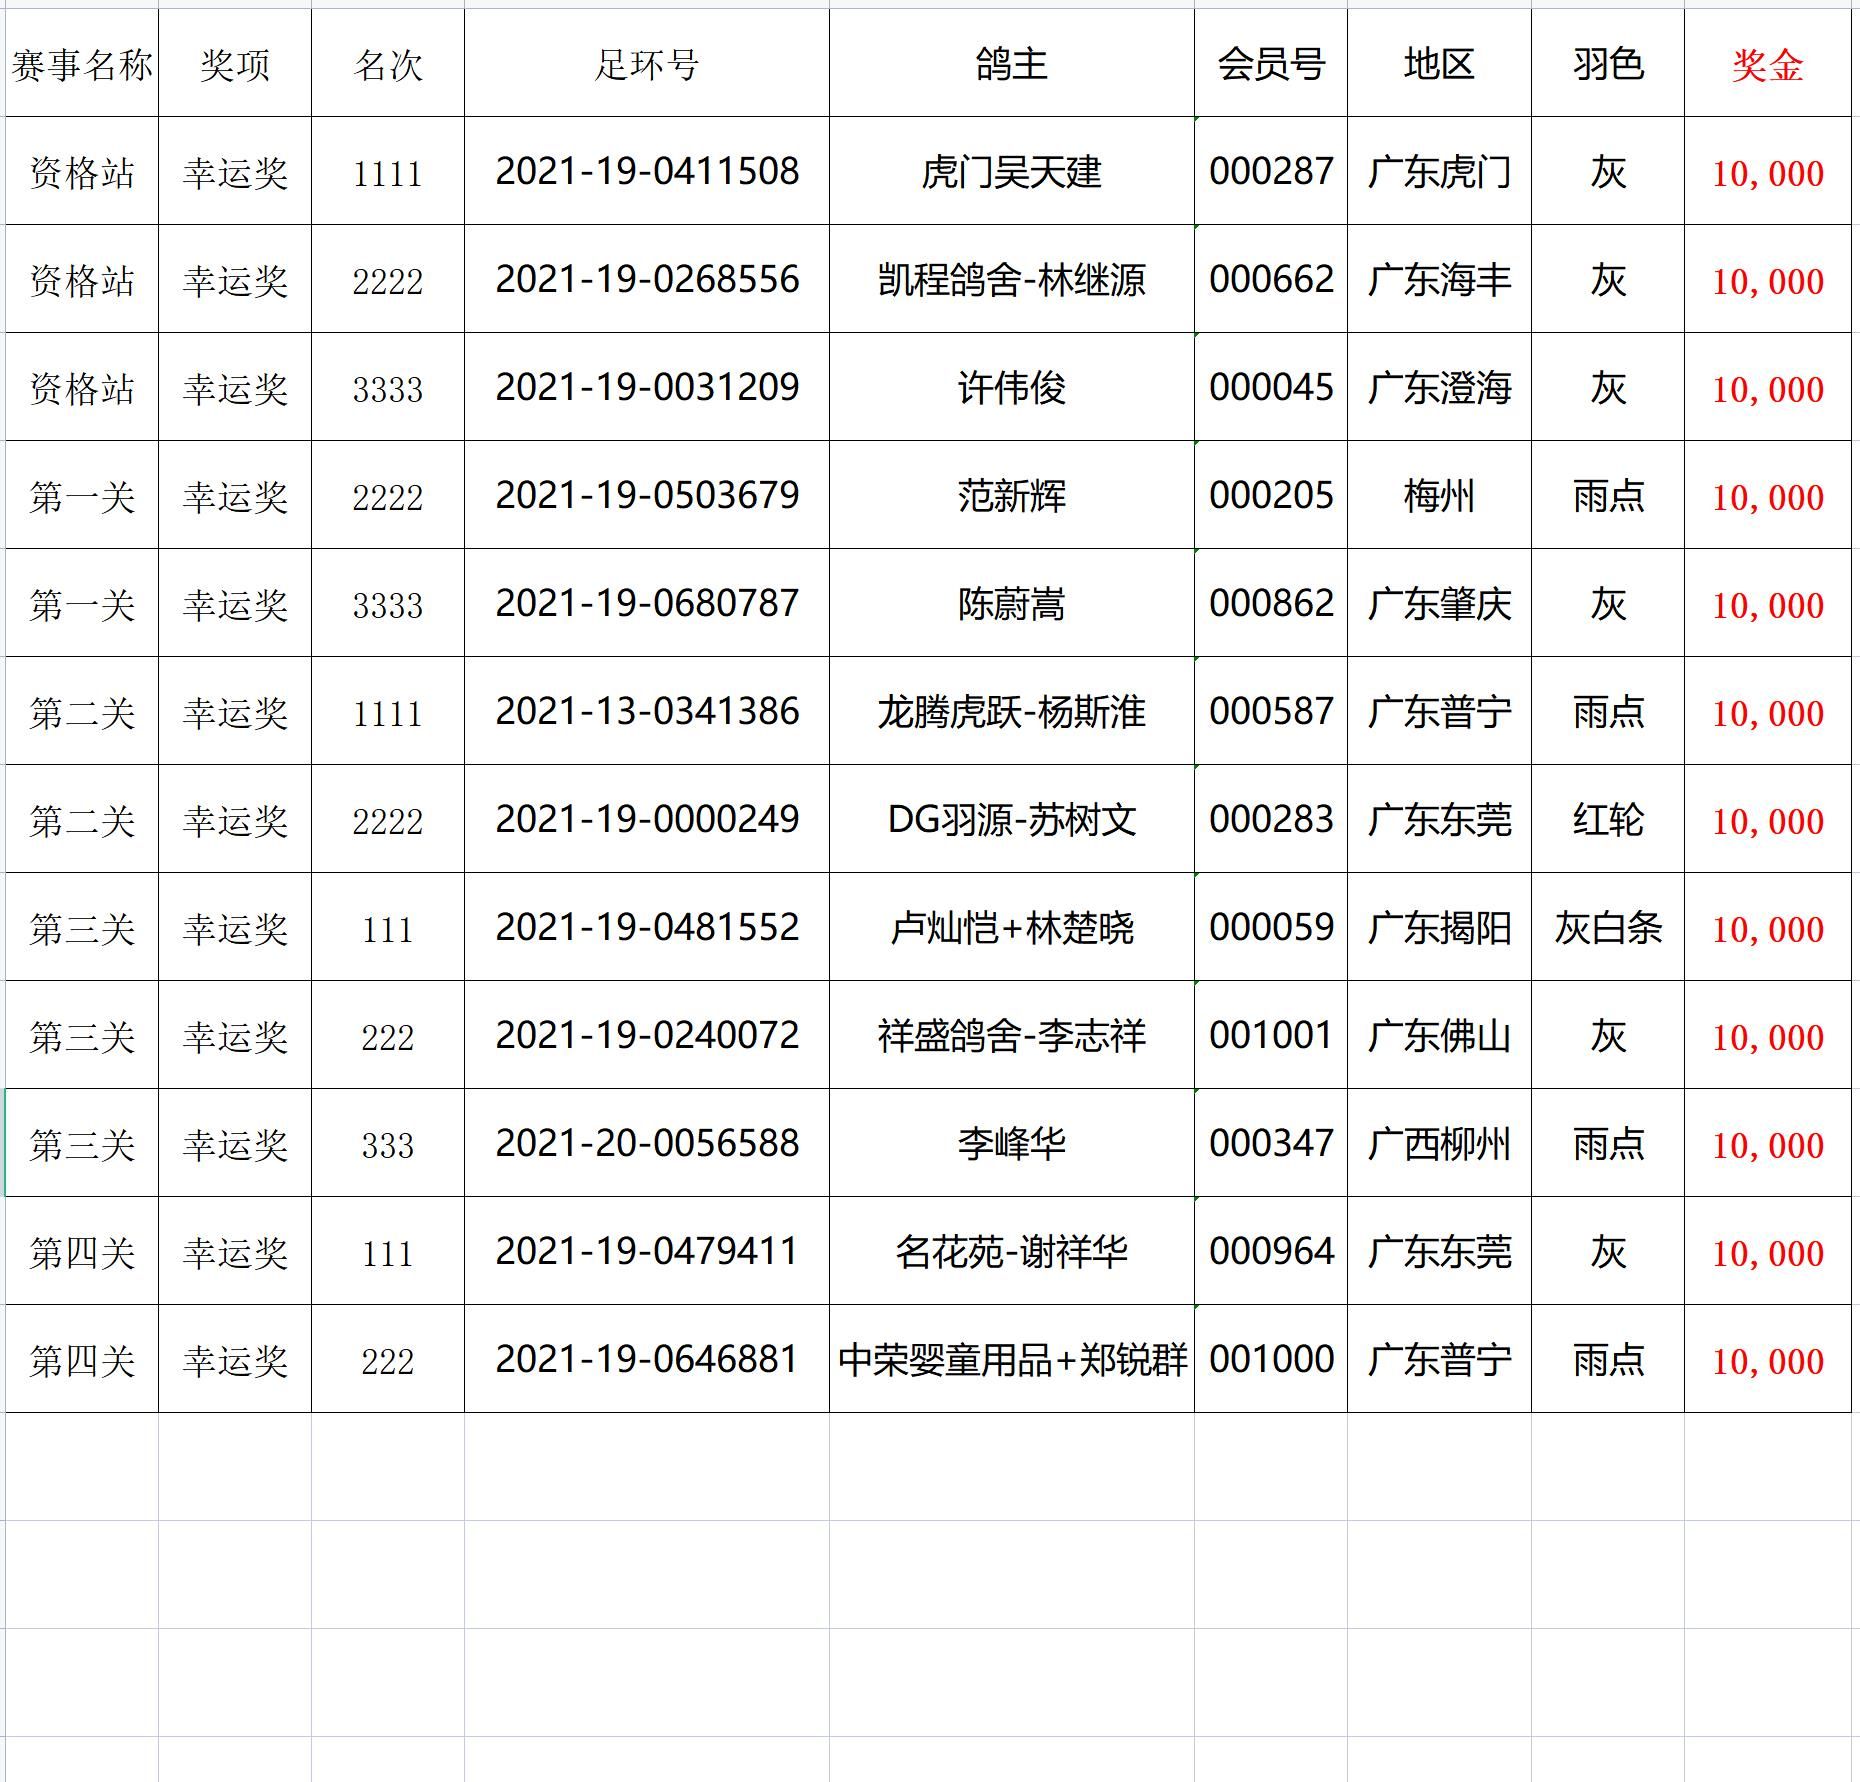Select region cell 广东佛山
Image resolution: width=1860 pixels, height=1782 pixels.
coord(1439,1035)
